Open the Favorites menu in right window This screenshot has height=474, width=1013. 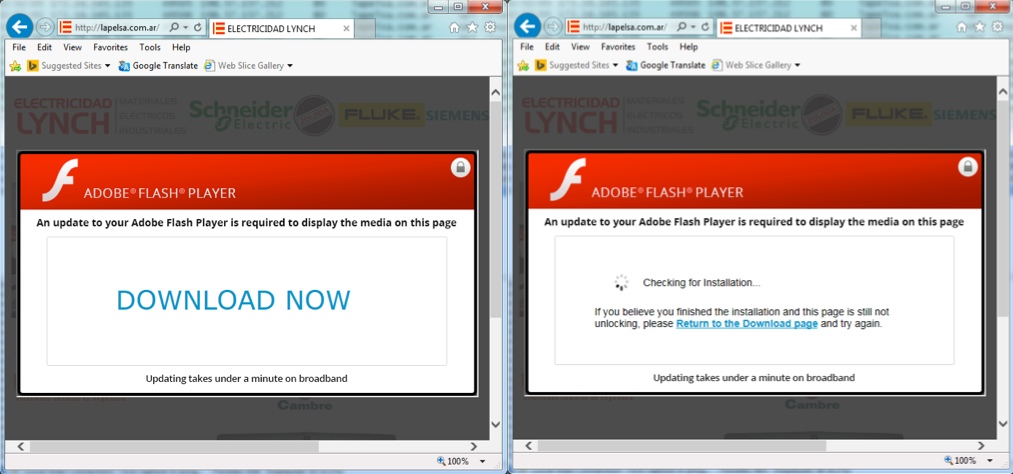617,47
